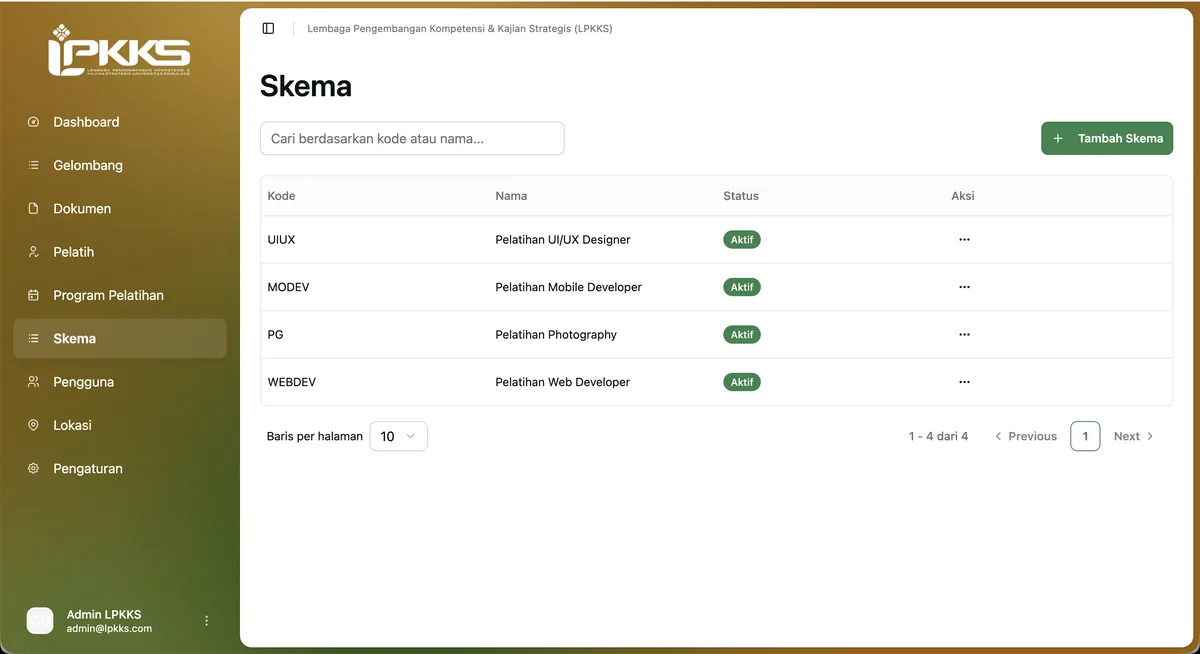
Task: Click the UIUX code cell
Action: 282,240
